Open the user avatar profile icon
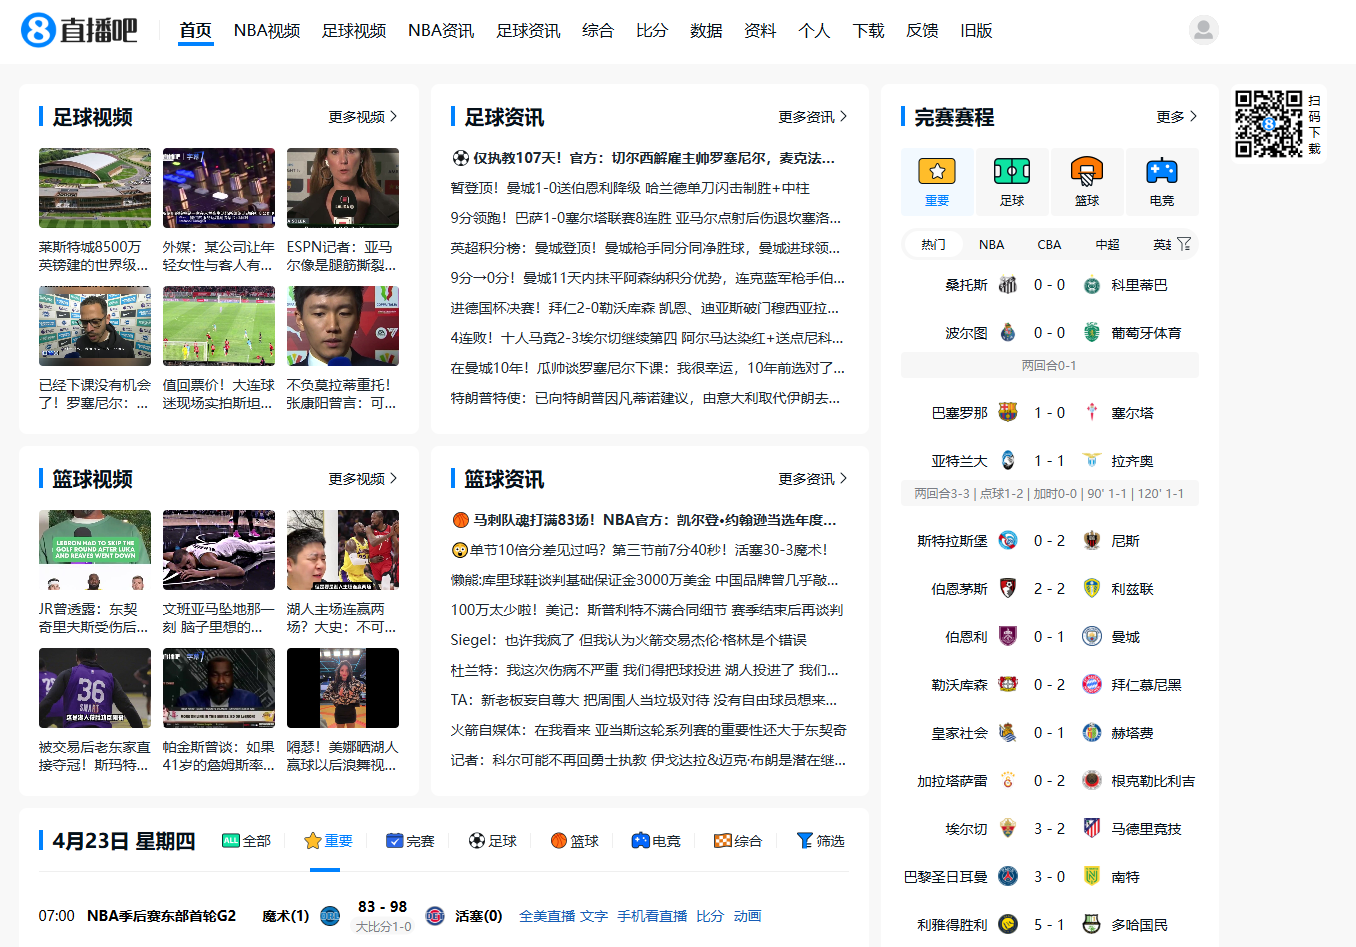Image resolution: width=1356 pixels, height=947 pixels. point(1203,30)
